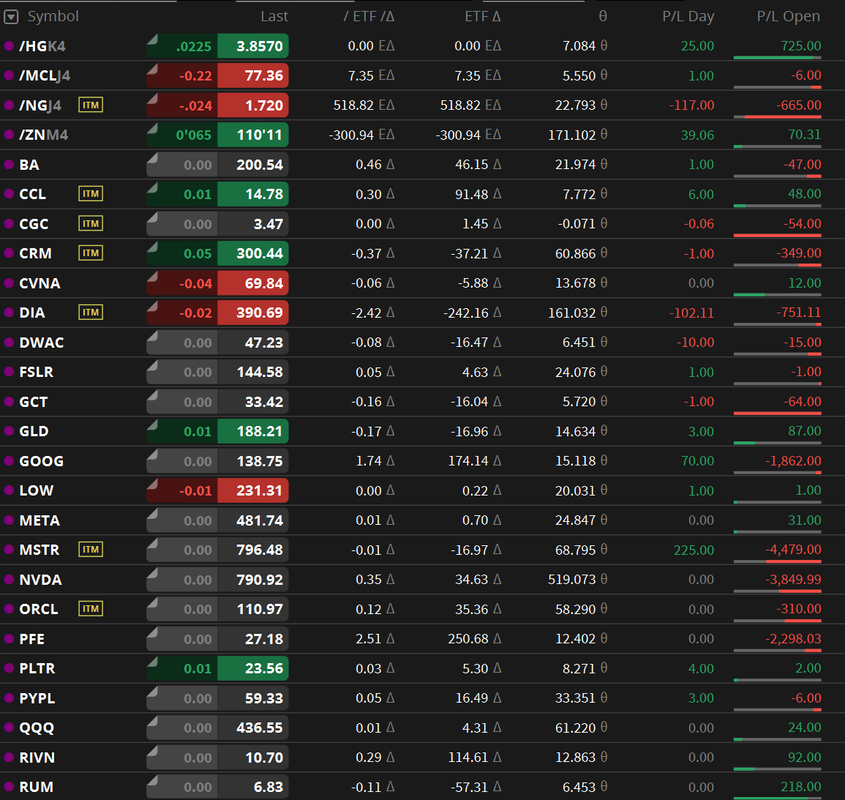Screen dimensions: 845x800
Task: Click the GOOG P/L Open value -1,862.00
Action: [793, 461]
